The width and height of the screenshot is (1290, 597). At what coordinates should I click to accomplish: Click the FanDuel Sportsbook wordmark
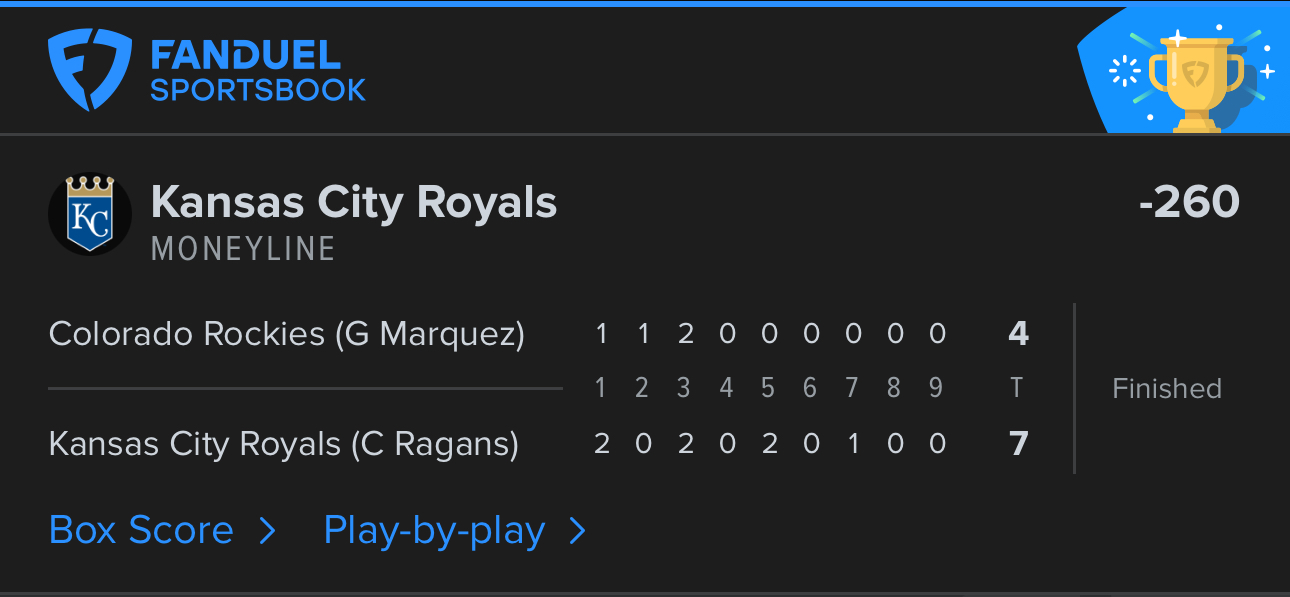point(258,71)
